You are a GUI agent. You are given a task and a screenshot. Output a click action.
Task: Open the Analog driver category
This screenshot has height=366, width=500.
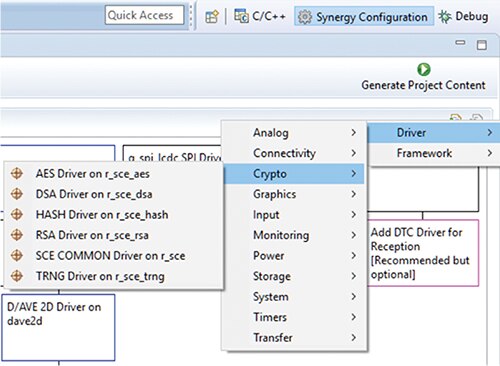[294, 133]
